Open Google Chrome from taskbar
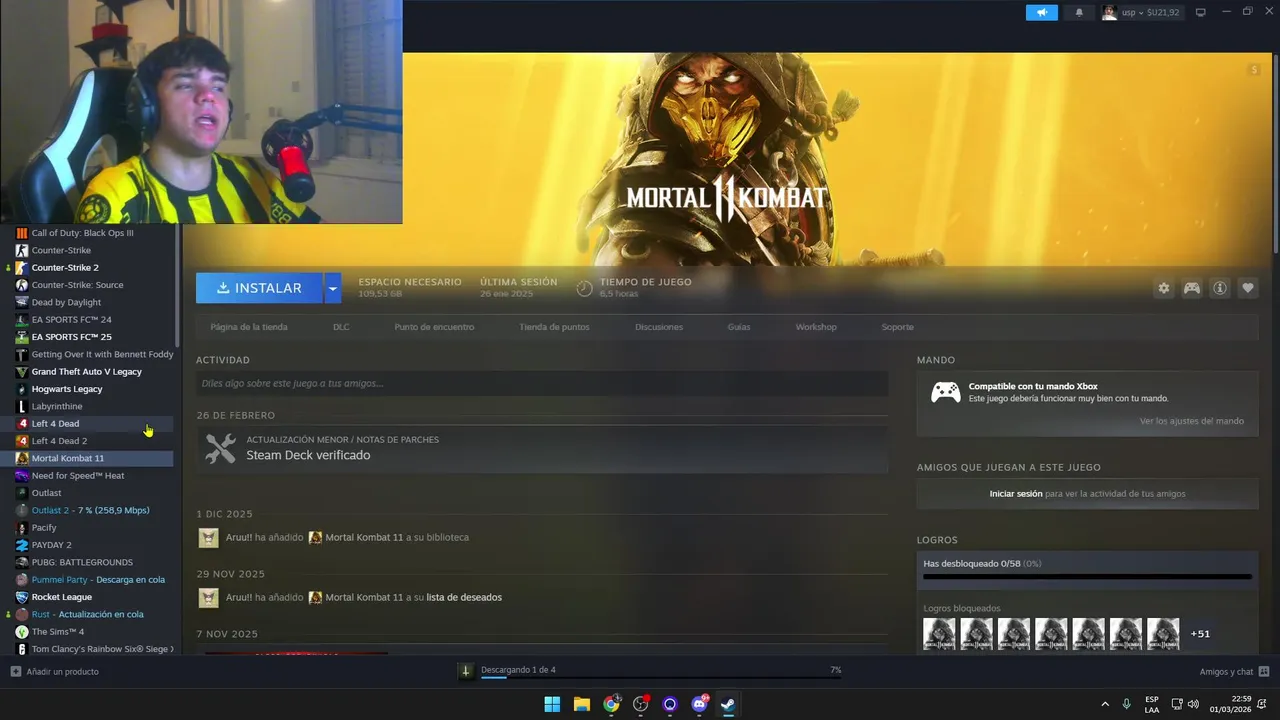The width and height of the screenshot is (1280, 720). tap(611, 704)
